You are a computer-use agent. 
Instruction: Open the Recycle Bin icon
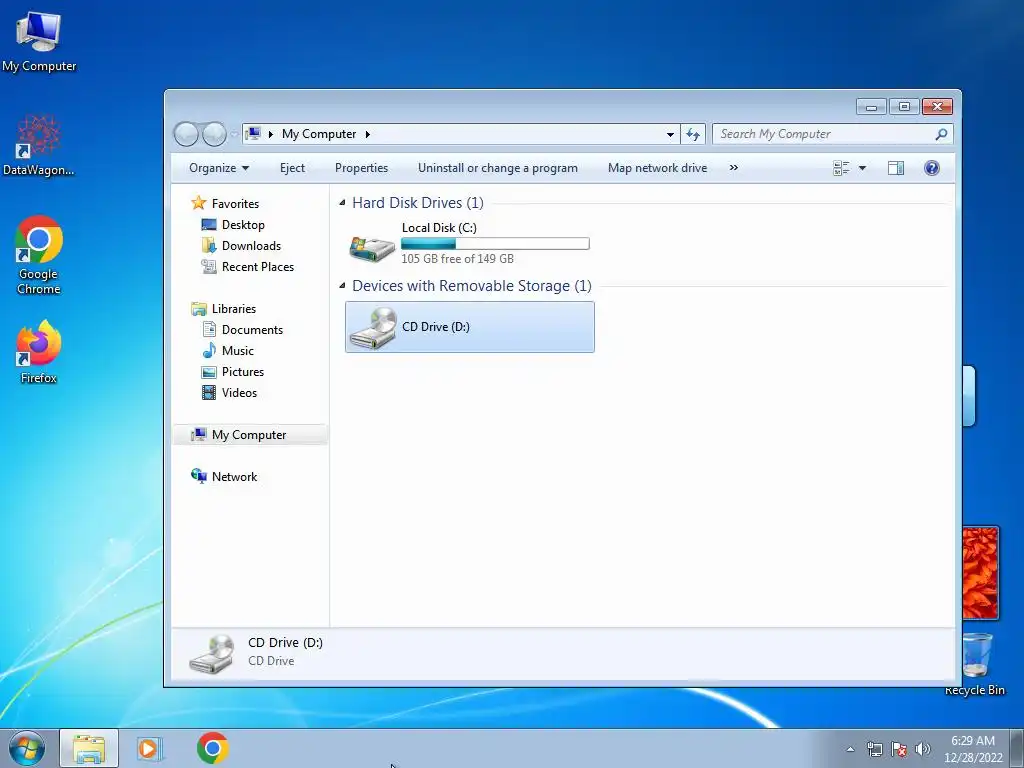coord(976,664)
